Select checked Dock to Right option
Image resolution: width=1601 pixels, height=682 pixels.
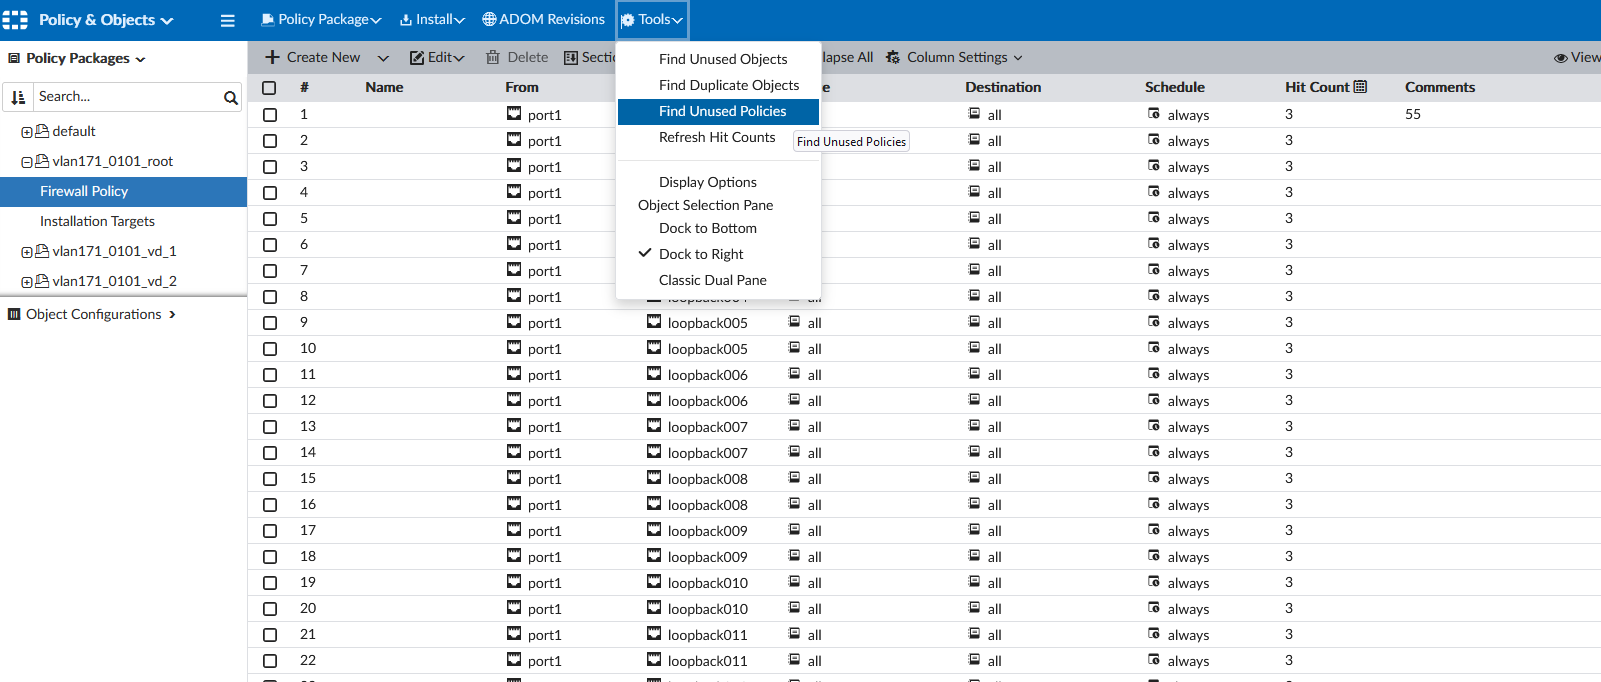(x=701, y=254)
